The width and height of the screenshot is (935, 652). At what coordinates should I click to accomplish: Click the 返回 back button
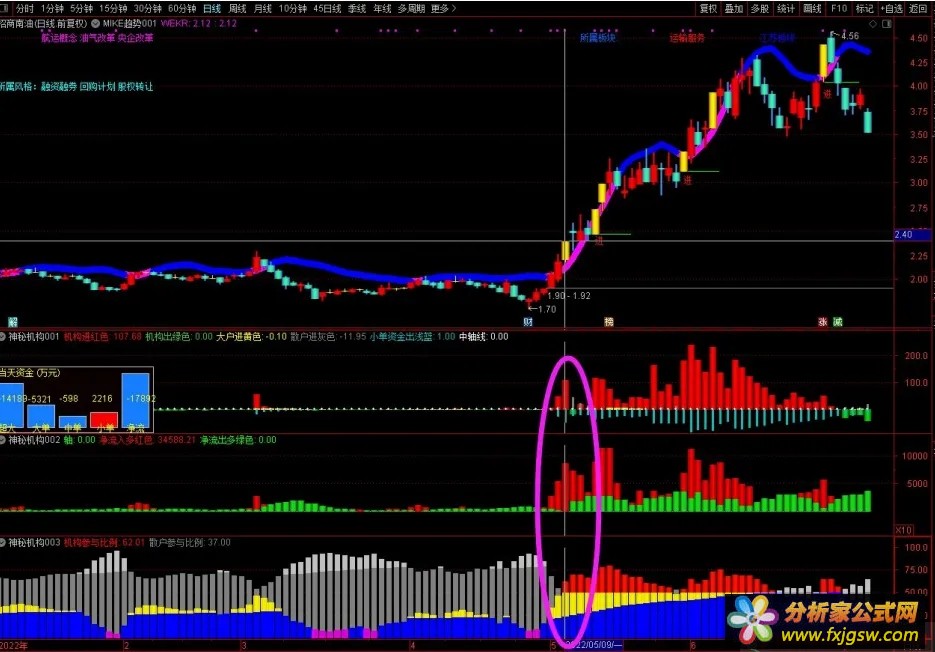[x=918, y=8]
